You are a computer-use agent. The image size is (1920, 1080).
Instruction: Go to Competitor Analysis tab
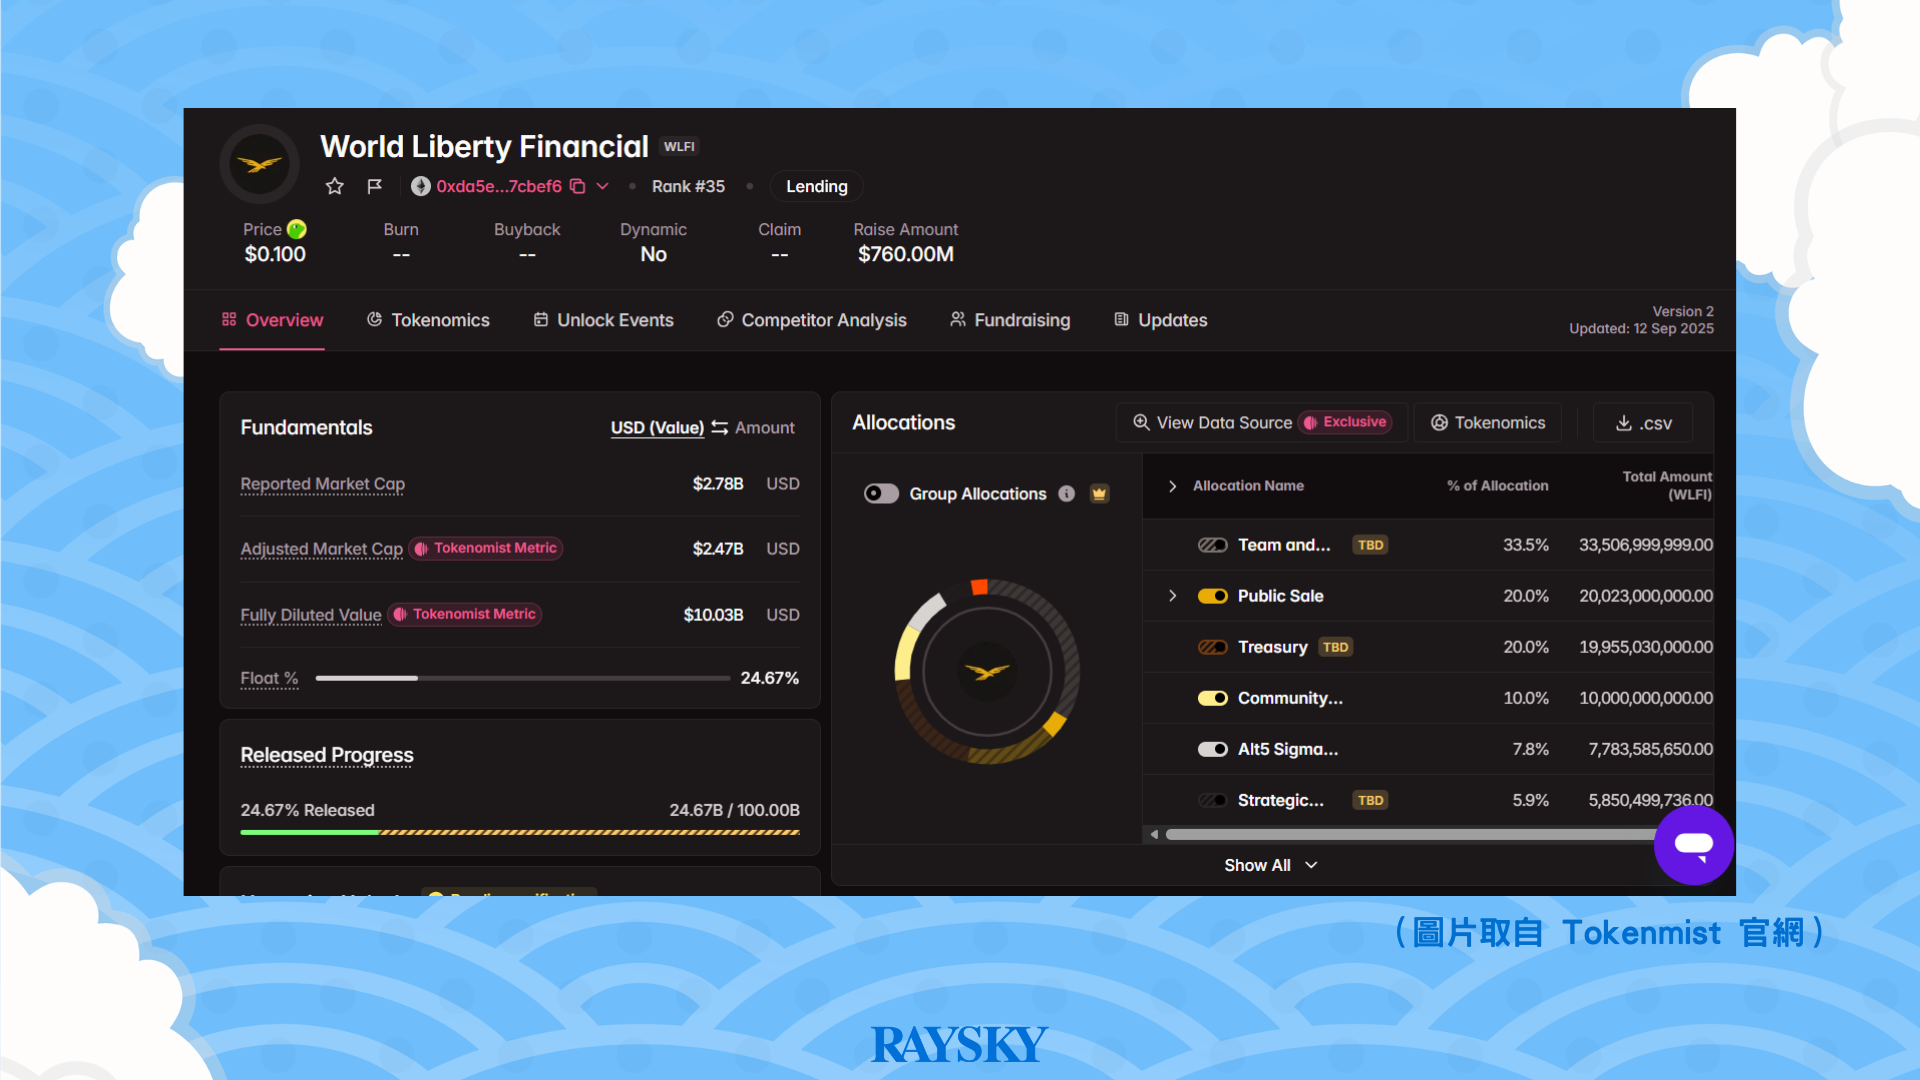point(811,320)
